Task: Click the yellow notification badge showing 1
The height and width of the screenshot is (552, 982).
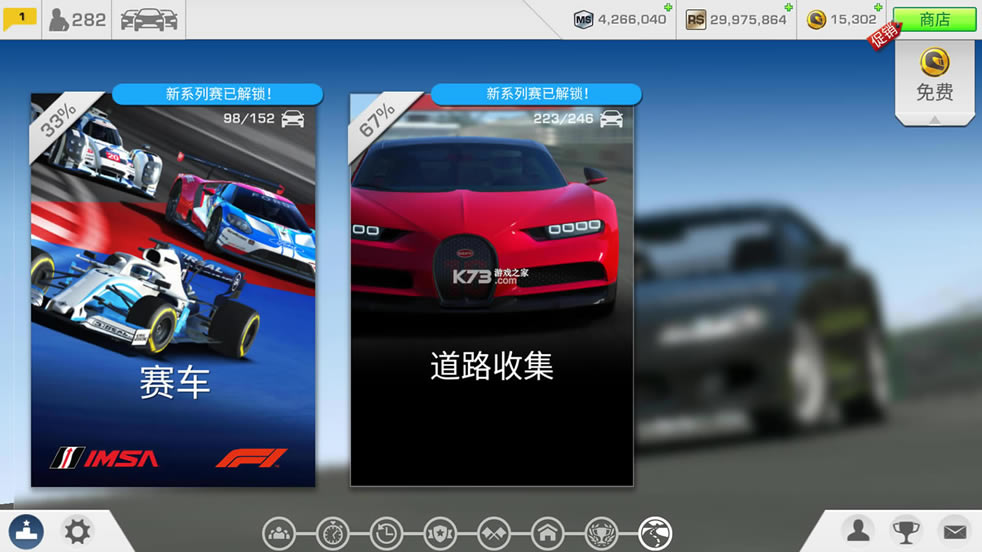Action: click(20, 18)
